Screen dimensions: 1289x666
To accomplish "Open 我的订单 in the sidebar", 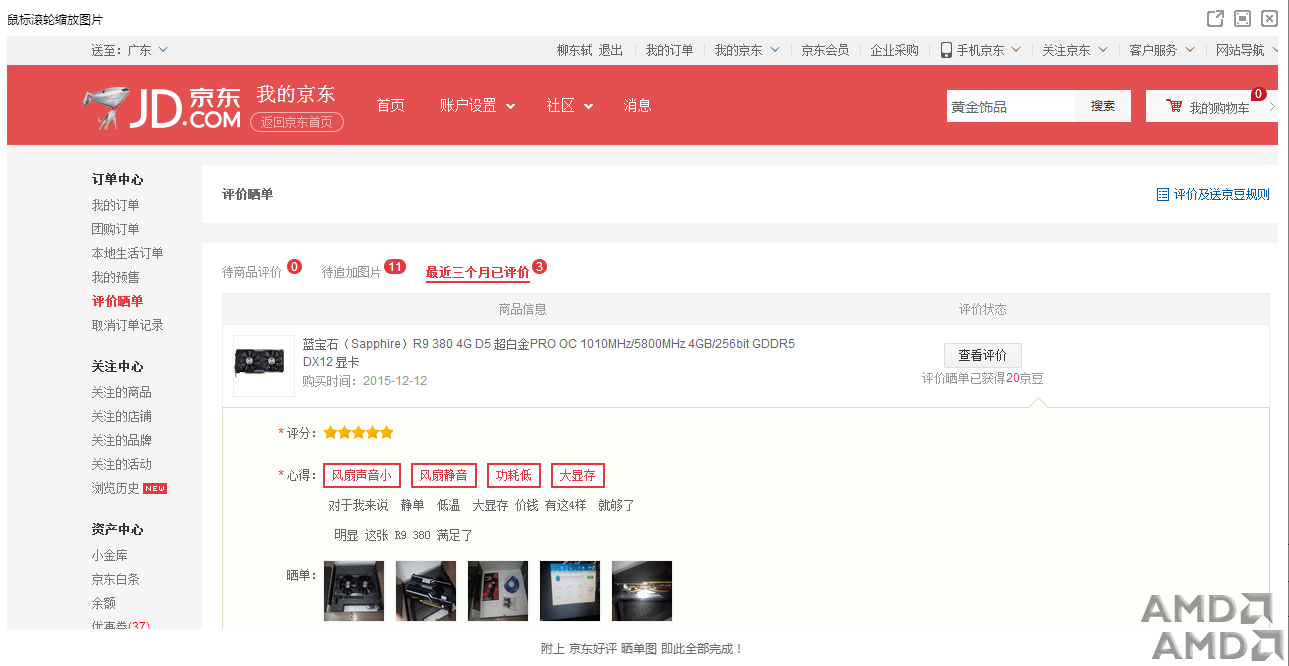I will [116, 205].
